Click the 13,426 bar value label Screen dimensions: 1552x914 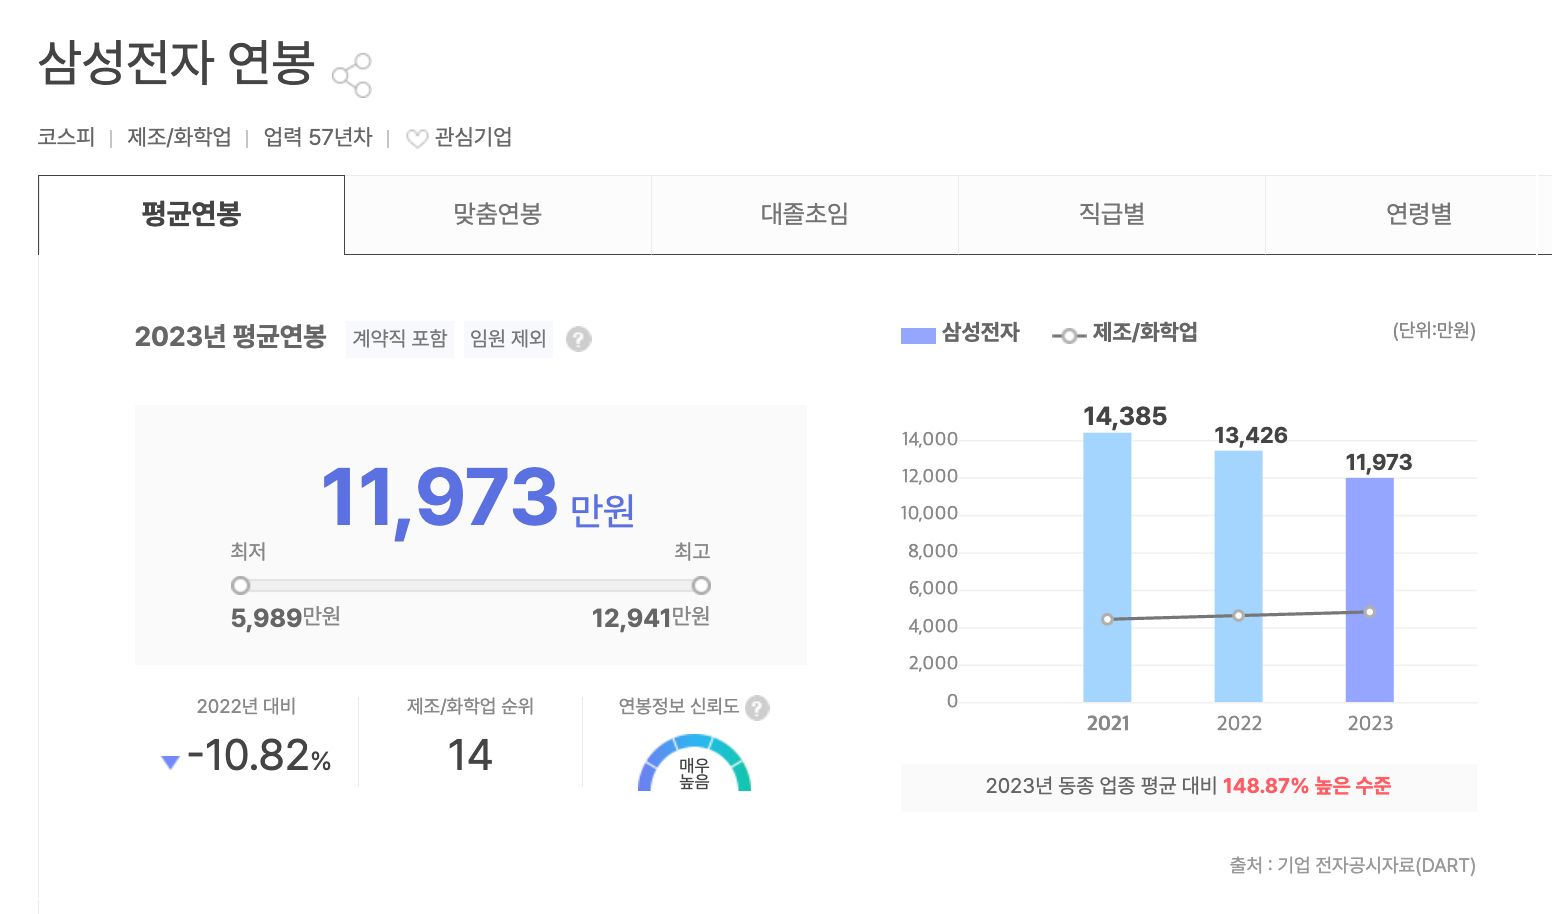pos(1251,435)
